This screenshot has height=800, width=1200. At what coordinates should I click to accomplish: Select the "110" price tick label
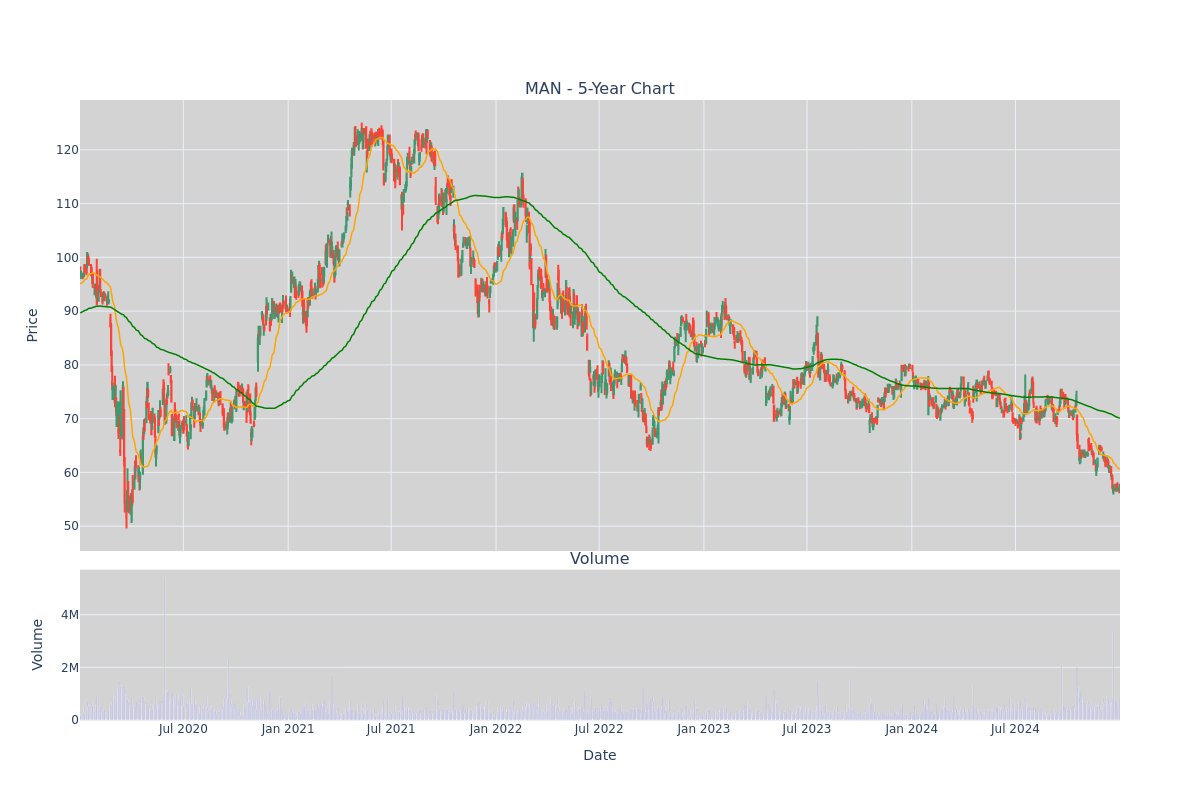tap(67, 204)
